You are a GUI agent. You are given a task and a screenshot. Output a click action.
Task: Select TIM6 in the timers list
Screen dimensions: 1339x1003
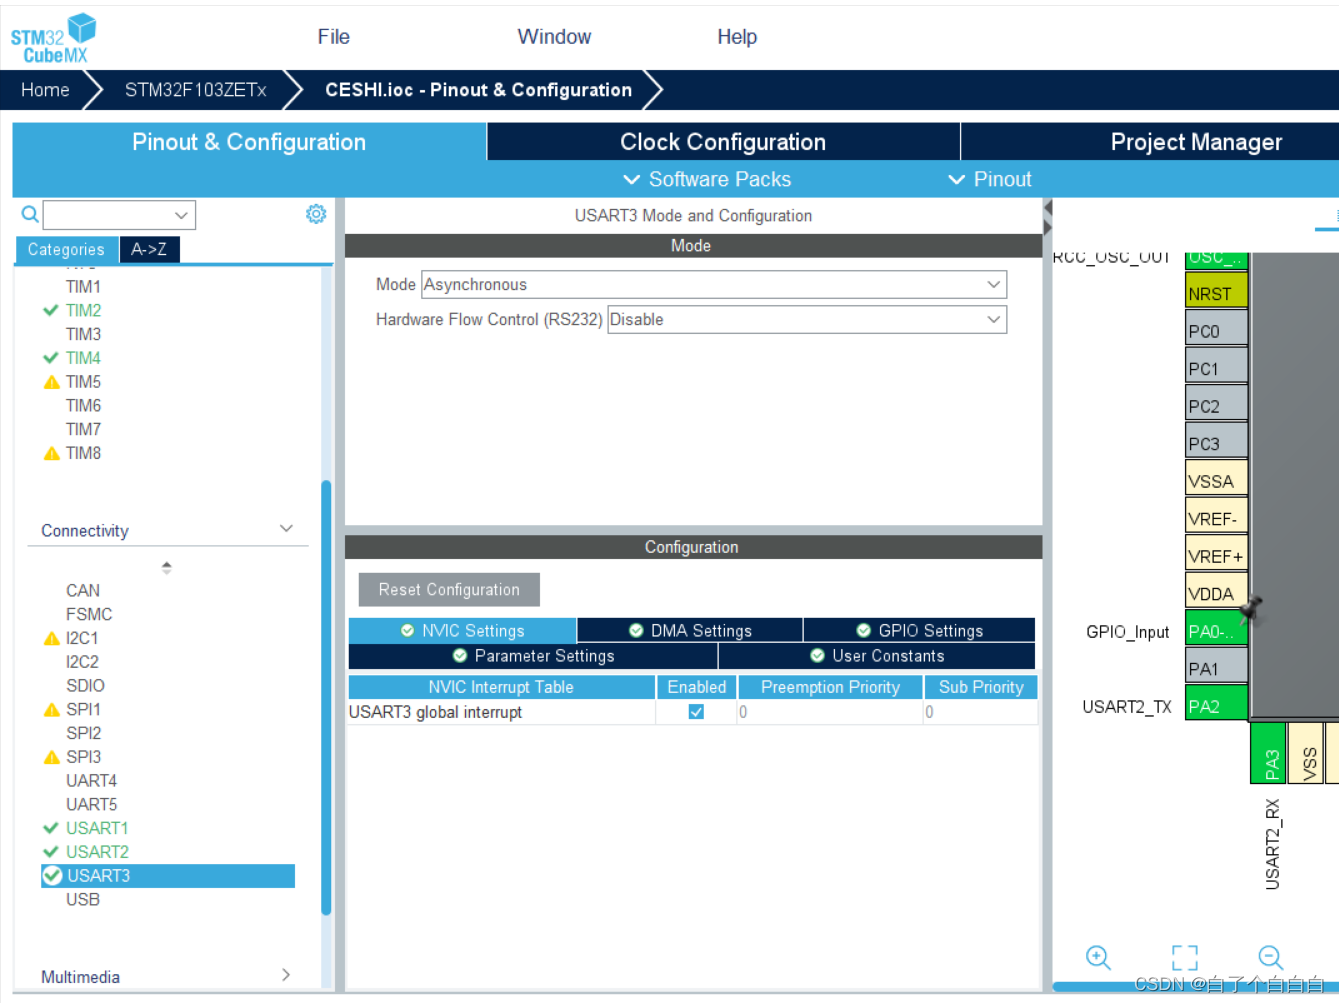pos(83,406)
